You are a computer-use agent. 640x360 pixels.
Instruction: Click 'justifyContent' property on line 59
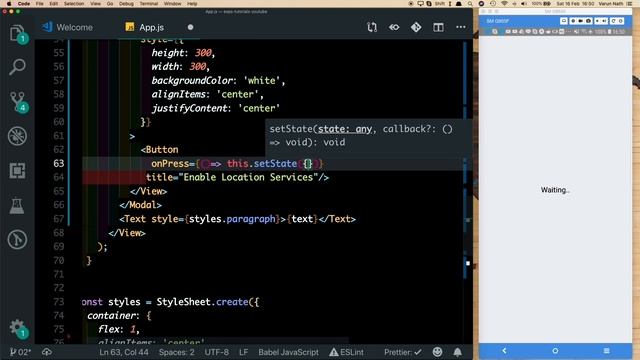point(189,108)
